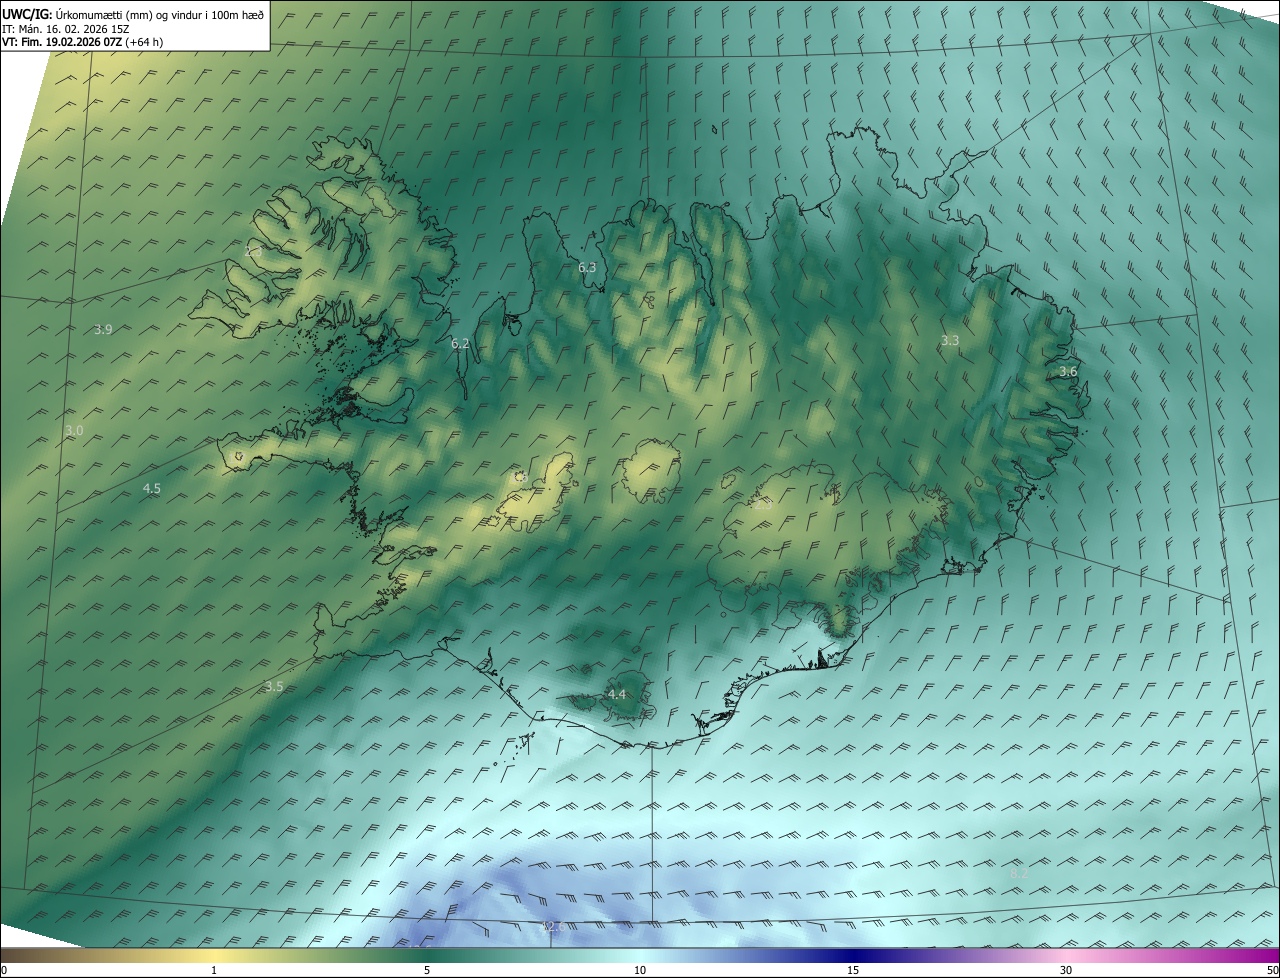Click the 'IT: Mán. 16. 02. 2026 15Z' line
The width and height of the screenshot is (1280, 978).
point(67,28)
